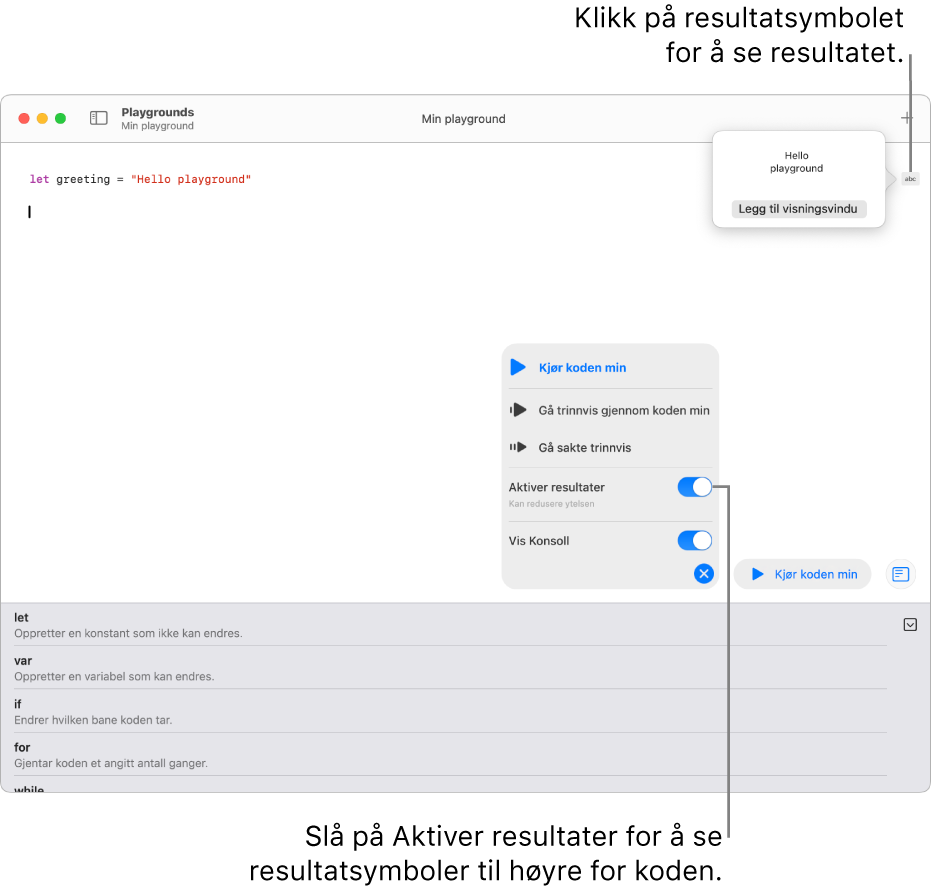Click the "Hello playground" string in code

pyautogui.click(x=191, y=179)
